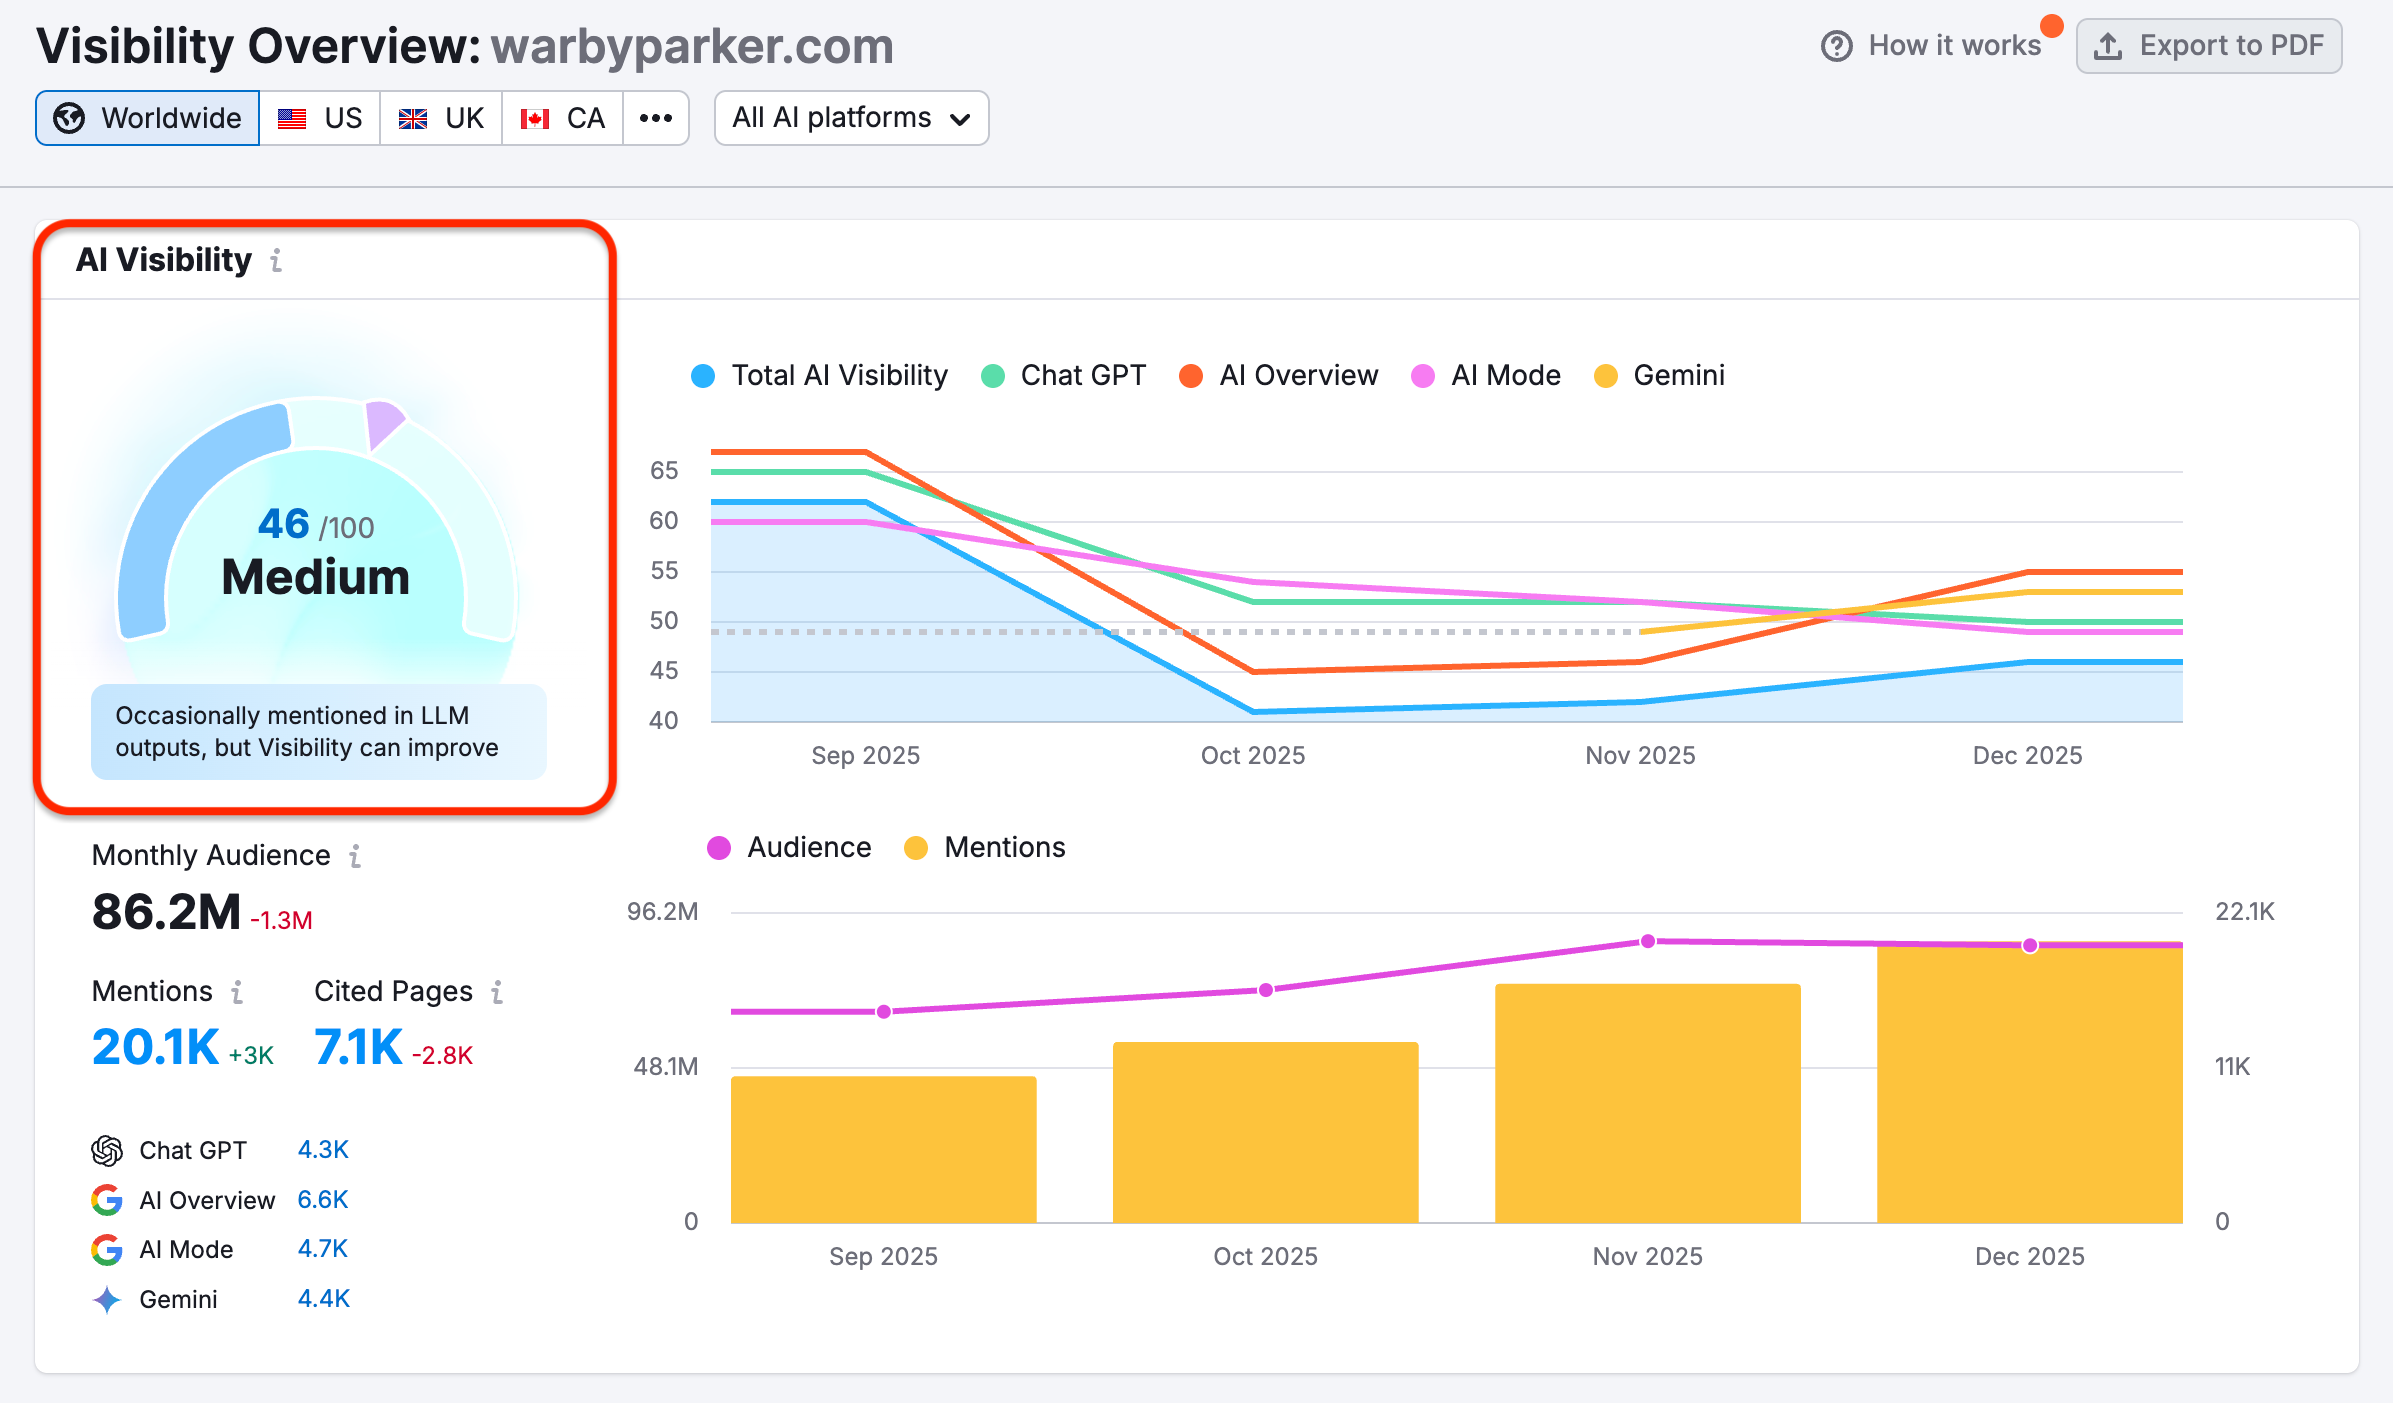Image resolution: width=2393 pixels, height=1403 pixels.
Task: Select the Worldwide region tab
Action: [148, 118]
